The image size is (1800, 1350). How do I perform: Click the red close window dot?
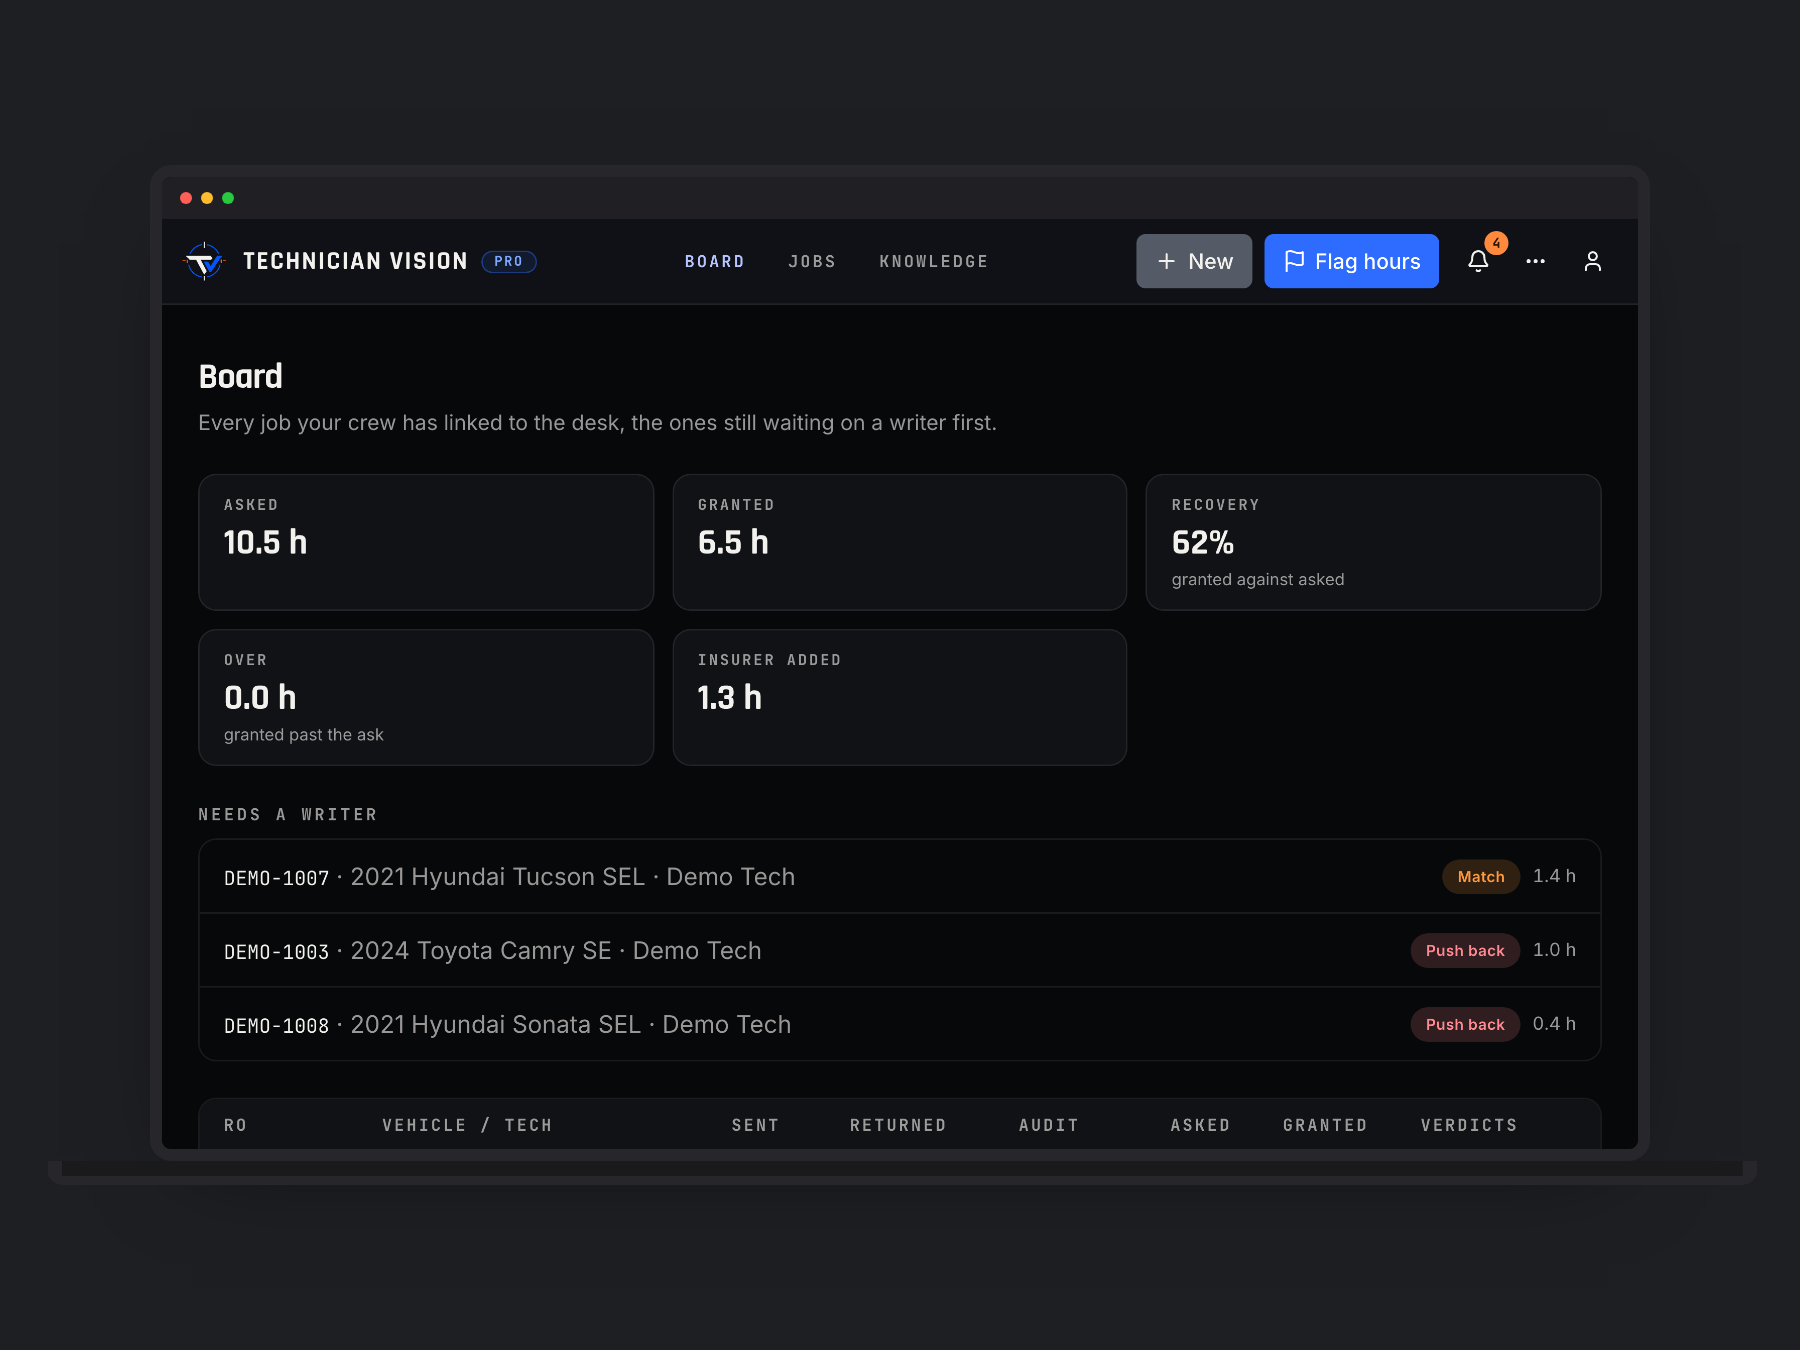point(186,198)
